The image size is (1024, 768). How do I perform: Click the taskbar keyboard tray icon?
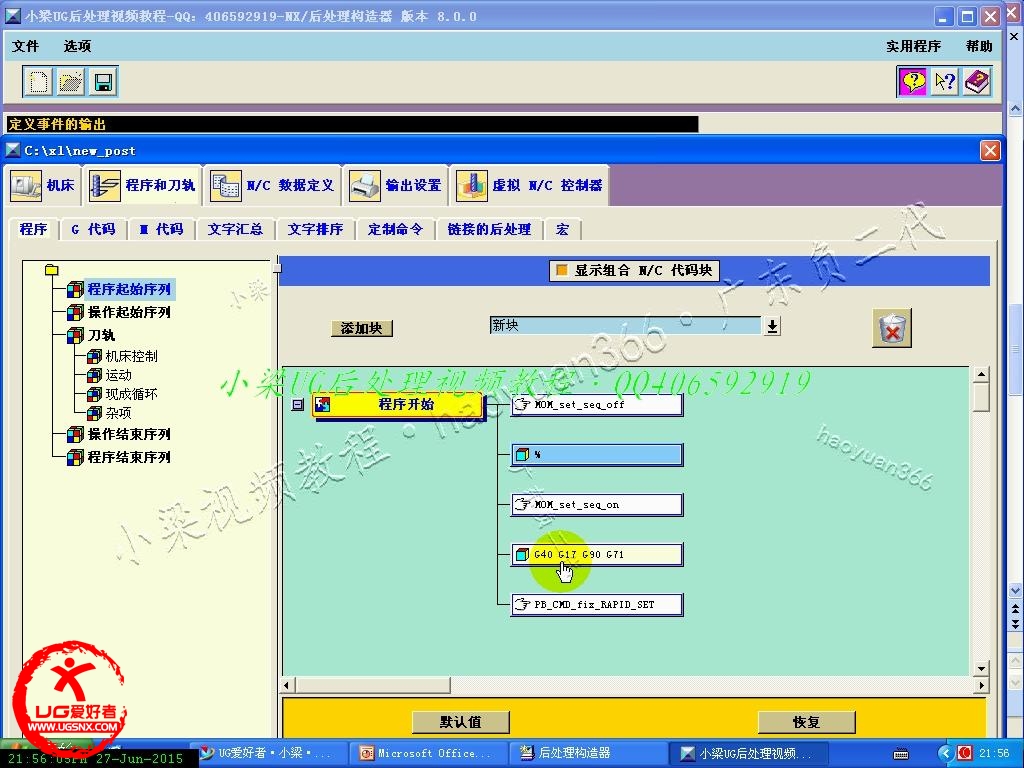click(x=901, y=754)
